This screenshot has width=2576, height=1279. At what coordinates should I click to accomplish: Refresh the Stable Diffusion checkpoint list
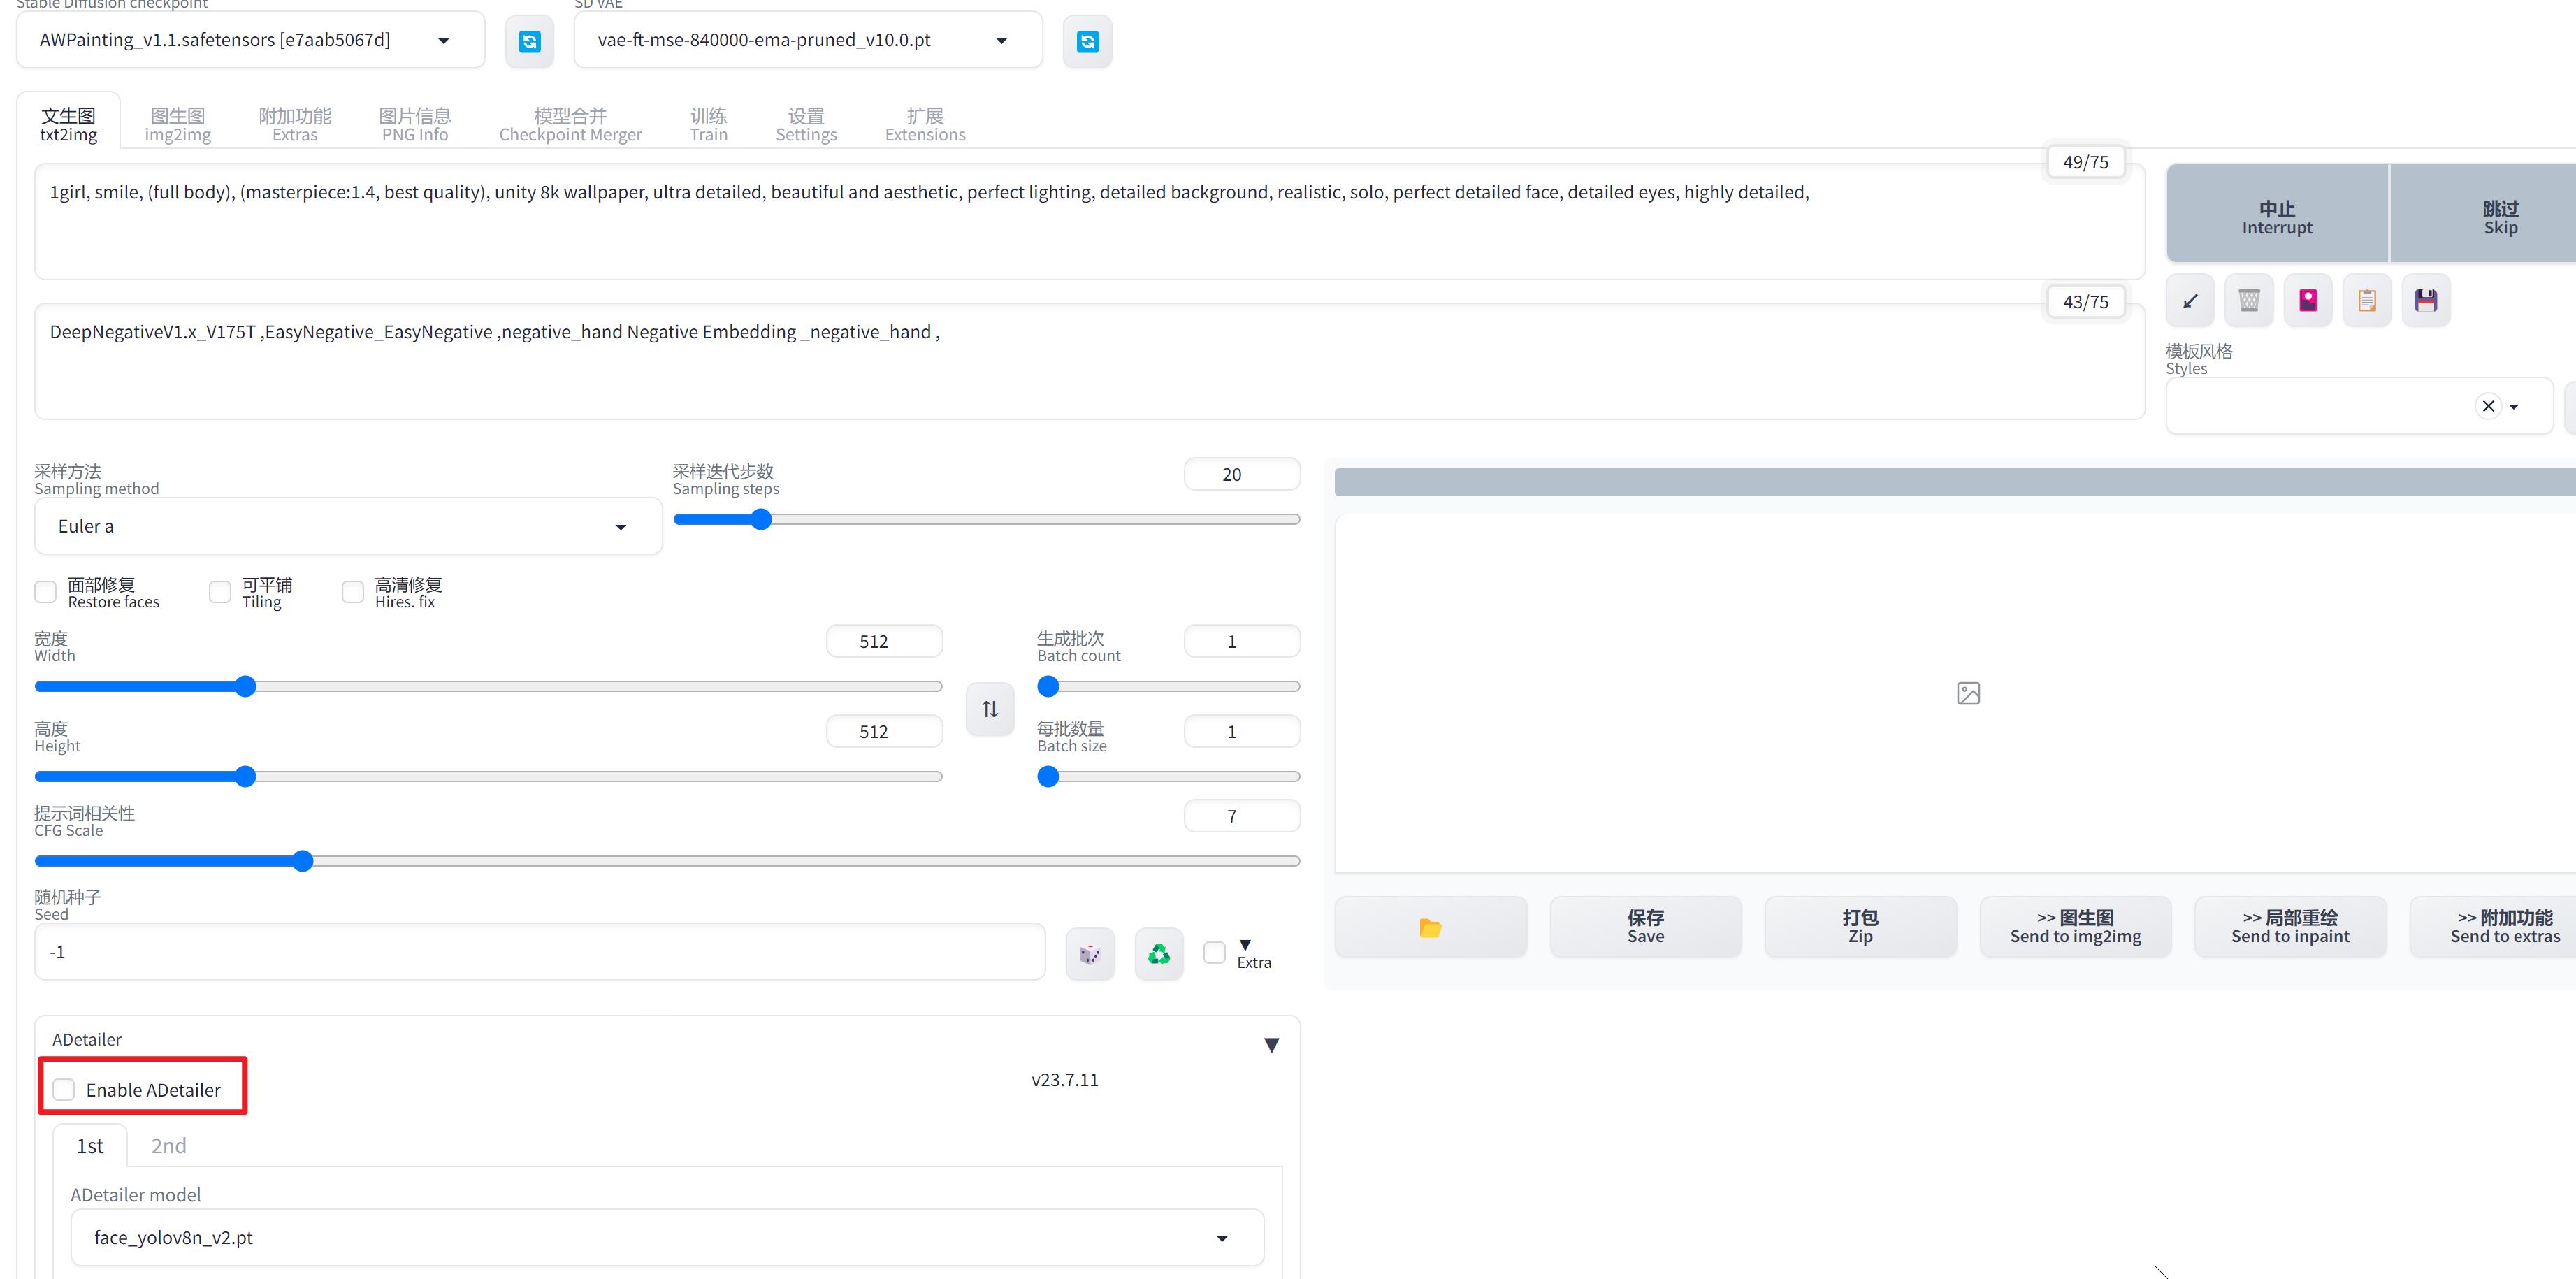(529, 41)
